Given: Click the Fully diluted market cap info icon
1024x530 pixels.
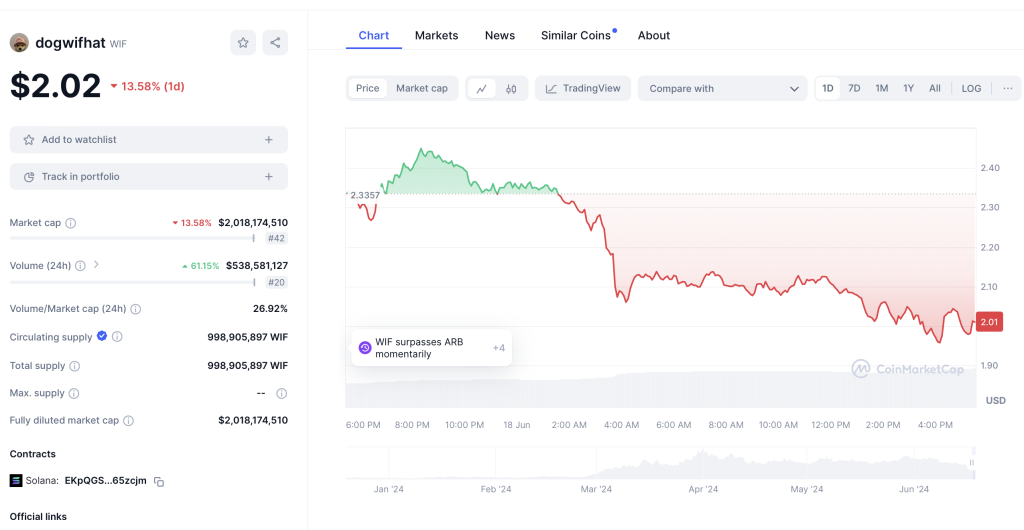Looking at the screenshot, I should click(x=129, y=421).
